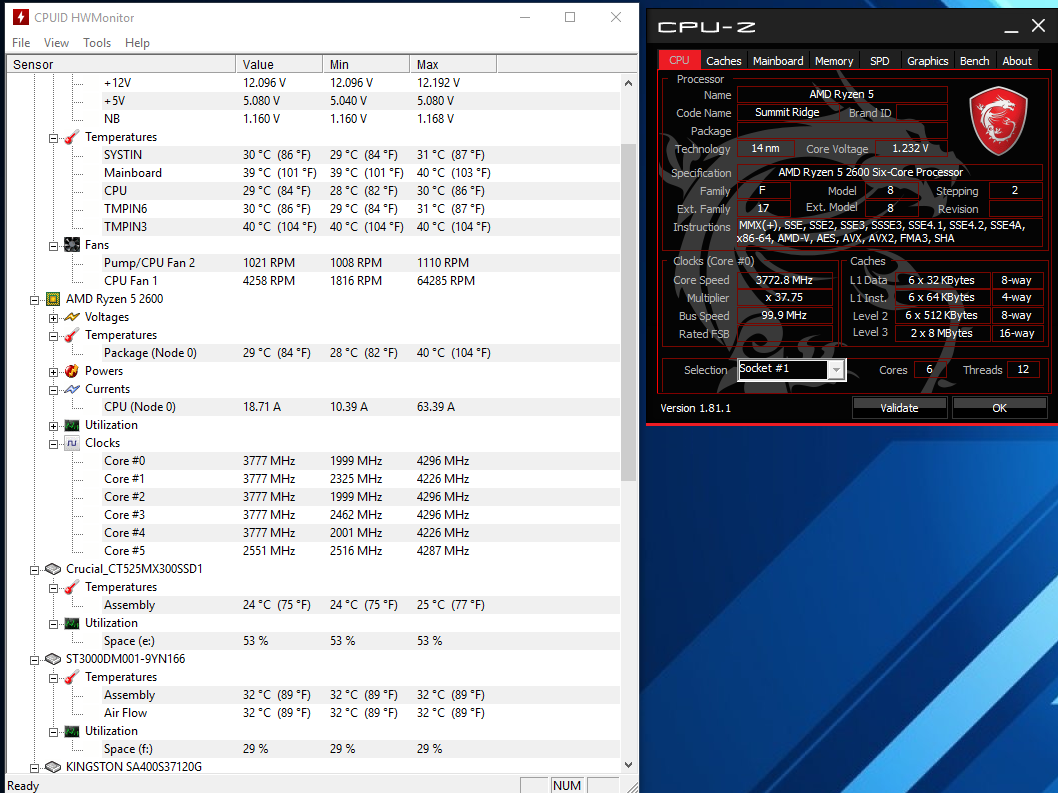This screenshot has height=793, width=1058.
Task: Click Utilization icon under ST3000DM001 drive
Action: (72, 731)
